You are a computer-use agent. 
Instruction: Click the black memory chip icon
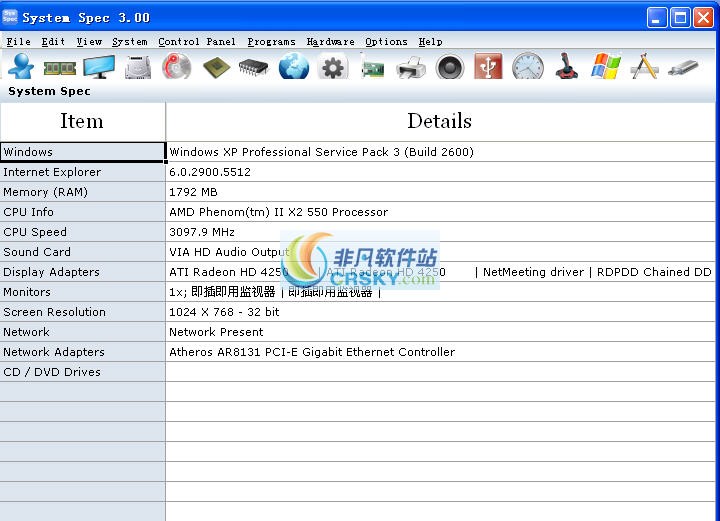click(254, 67)
